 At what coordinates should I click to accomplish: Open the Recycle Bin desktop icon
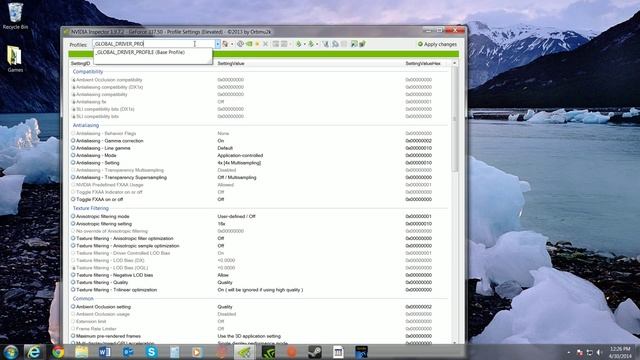(x=15, y=16)
